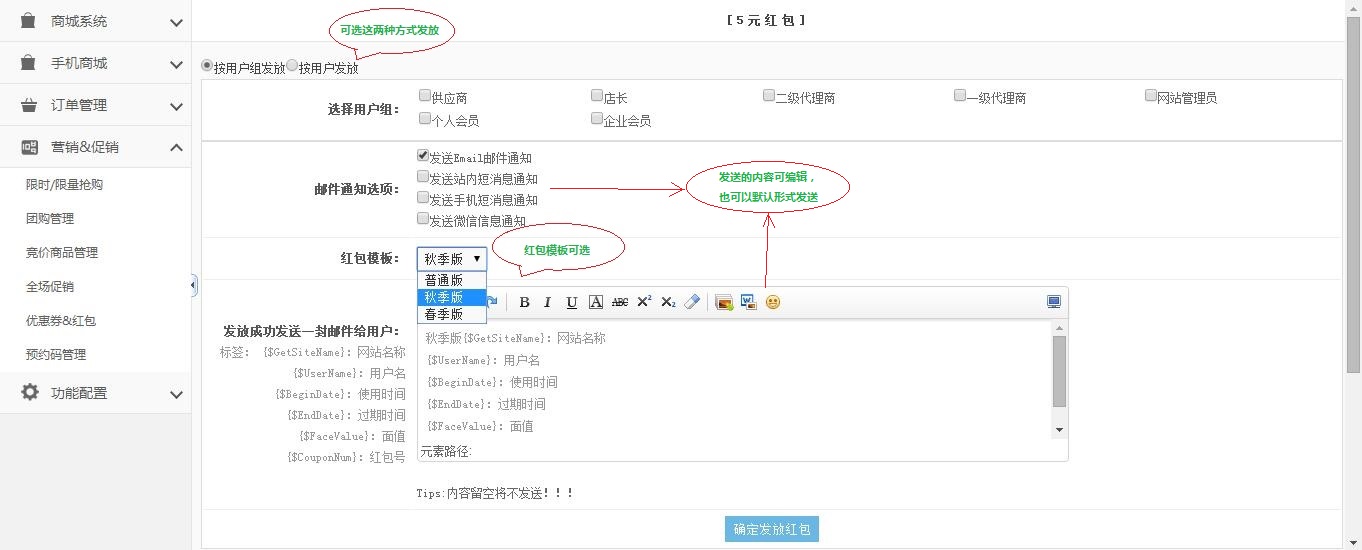Image resolution: width=1362 pixels, height=550 pixels.
Task: Click the eraser clear-formatting icon
Action: click(692, 302)
